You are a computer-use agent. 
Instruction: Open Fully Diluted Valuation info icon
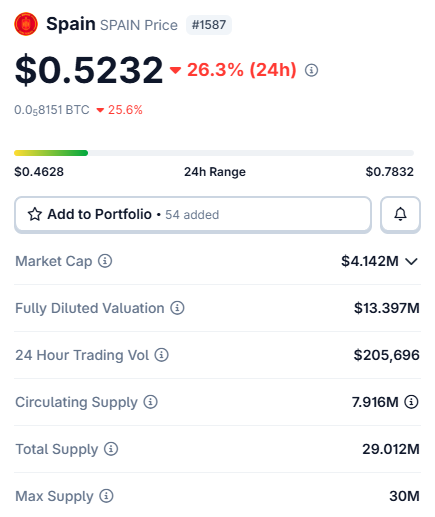pos(177,308)
